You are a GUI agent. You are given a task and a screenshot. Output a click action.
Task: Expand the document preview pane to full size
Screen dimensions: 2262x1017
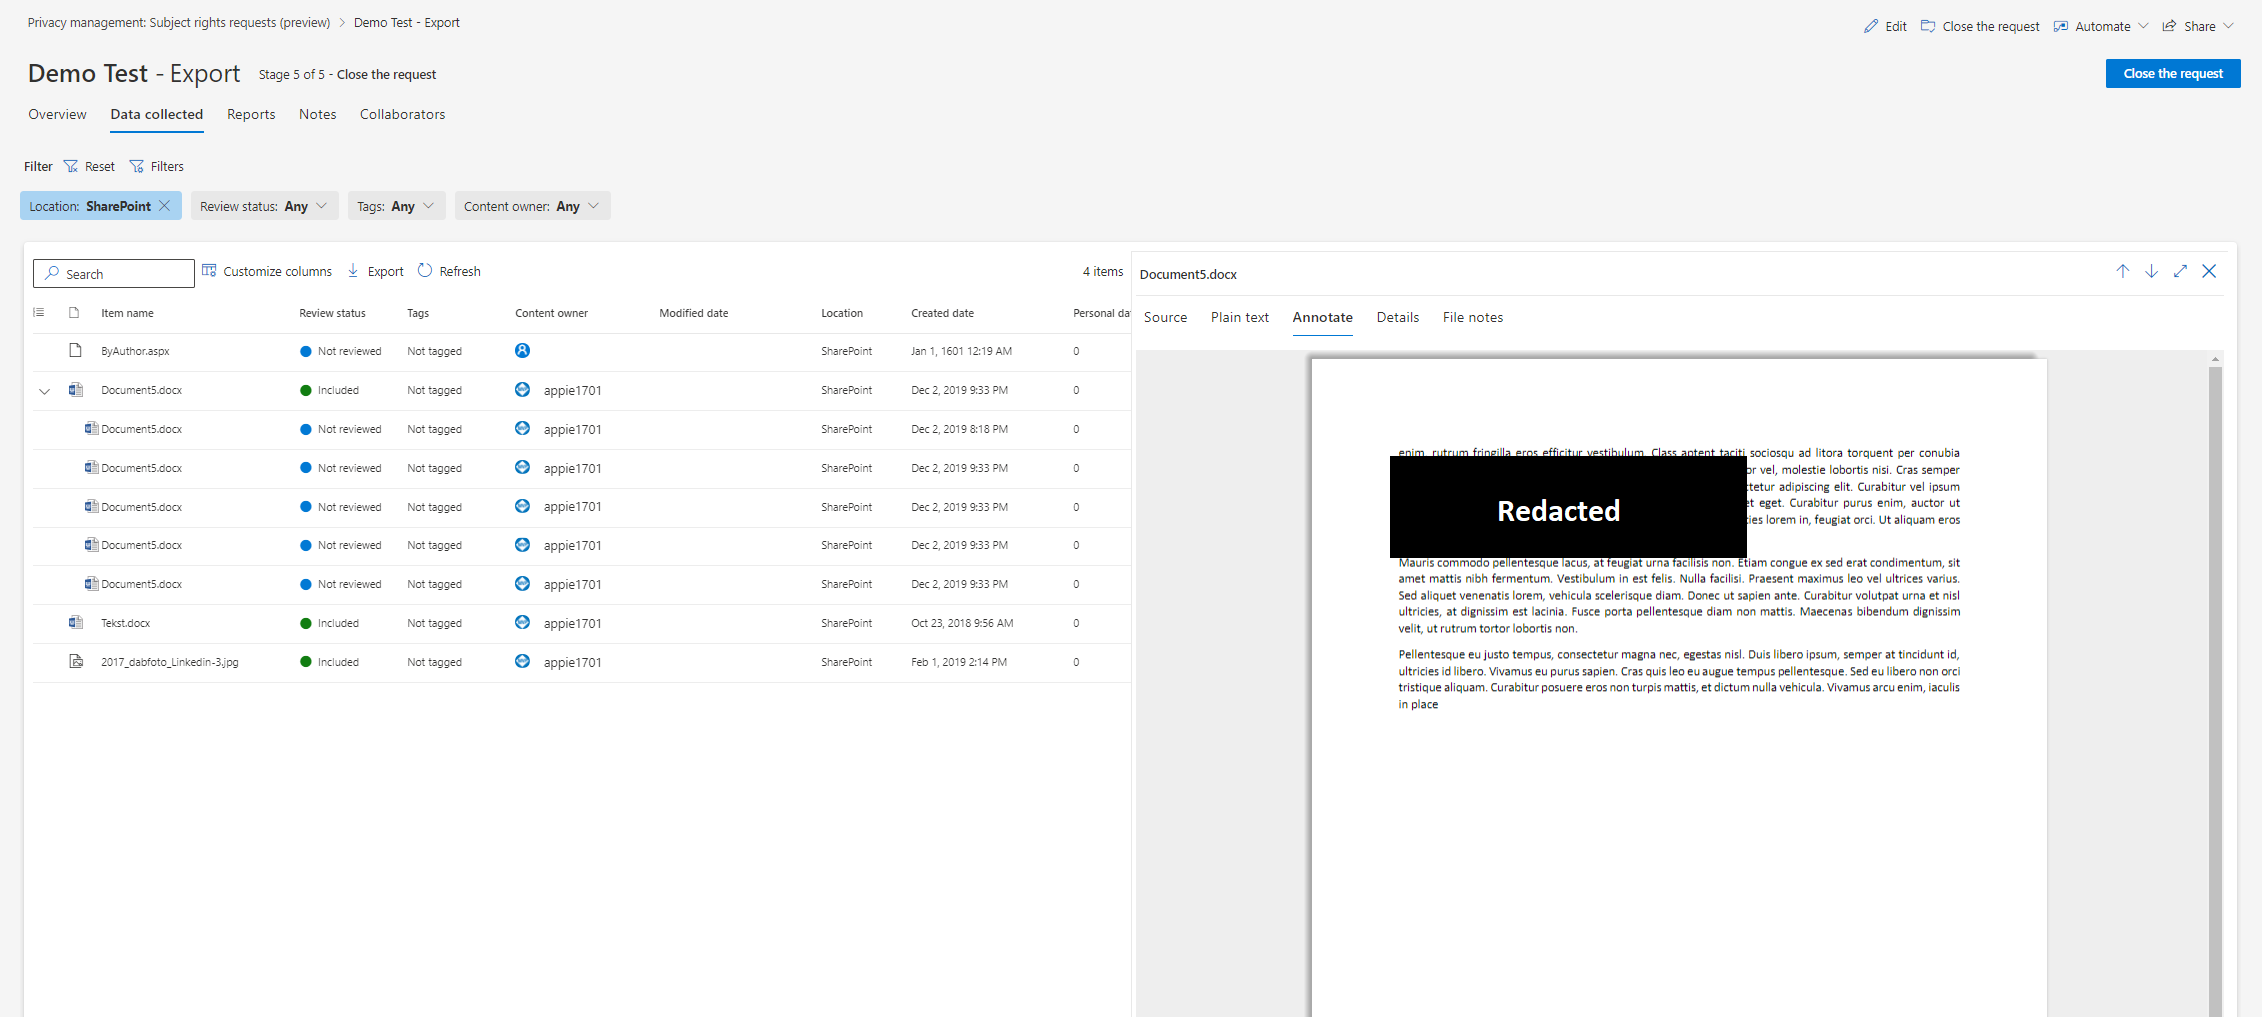click(2180, 271)
